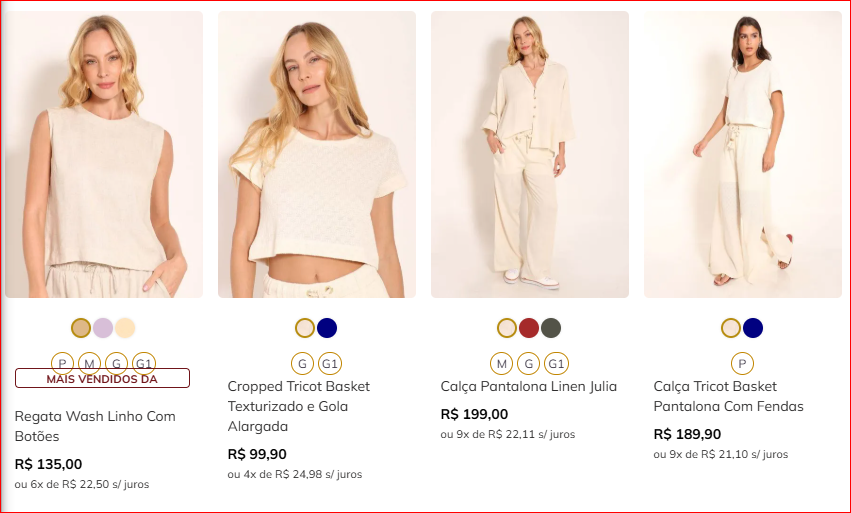Pick navy swatch for Calça Tricot Basket

(753, 328)
